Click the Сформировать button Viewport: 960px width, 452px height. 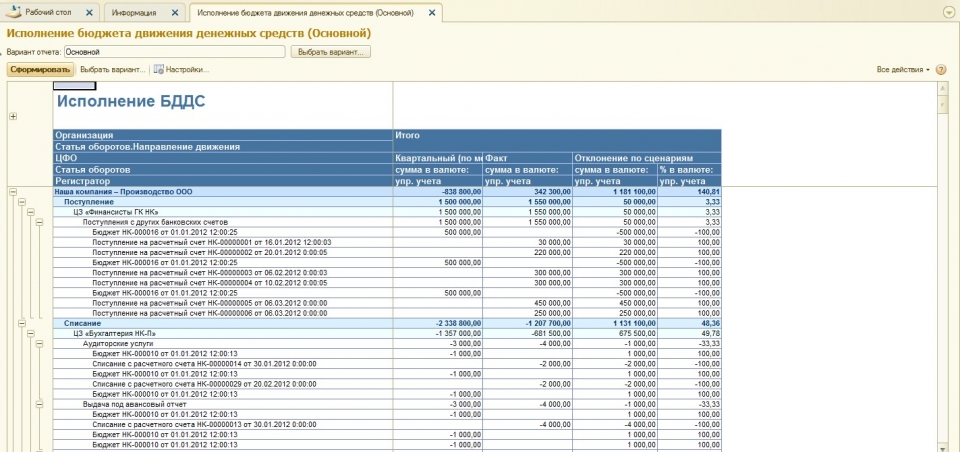pos(41,70)
